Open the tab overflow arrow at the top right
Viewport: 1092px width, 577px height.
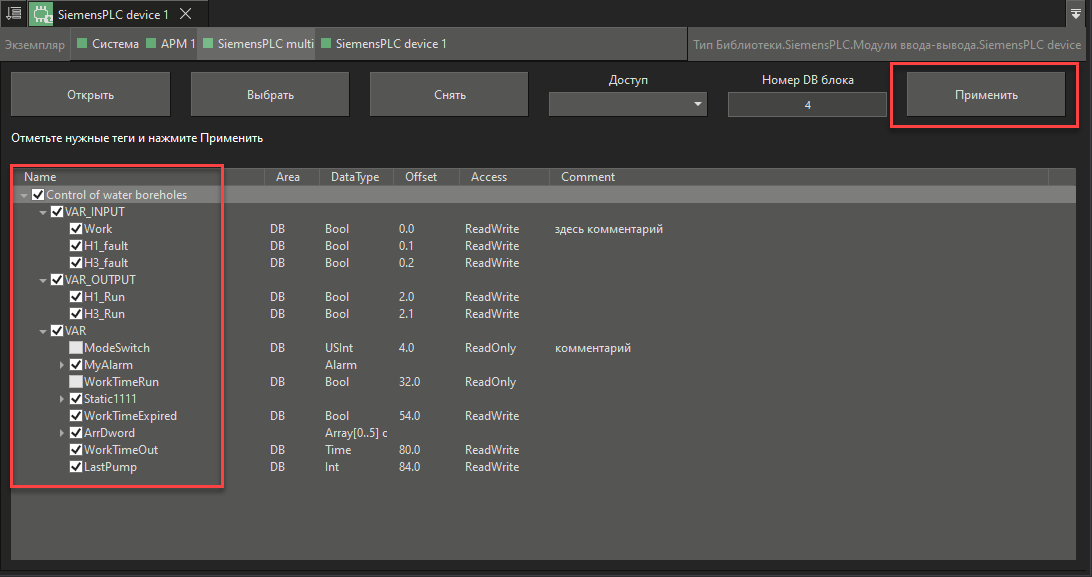pos(1076,13)
